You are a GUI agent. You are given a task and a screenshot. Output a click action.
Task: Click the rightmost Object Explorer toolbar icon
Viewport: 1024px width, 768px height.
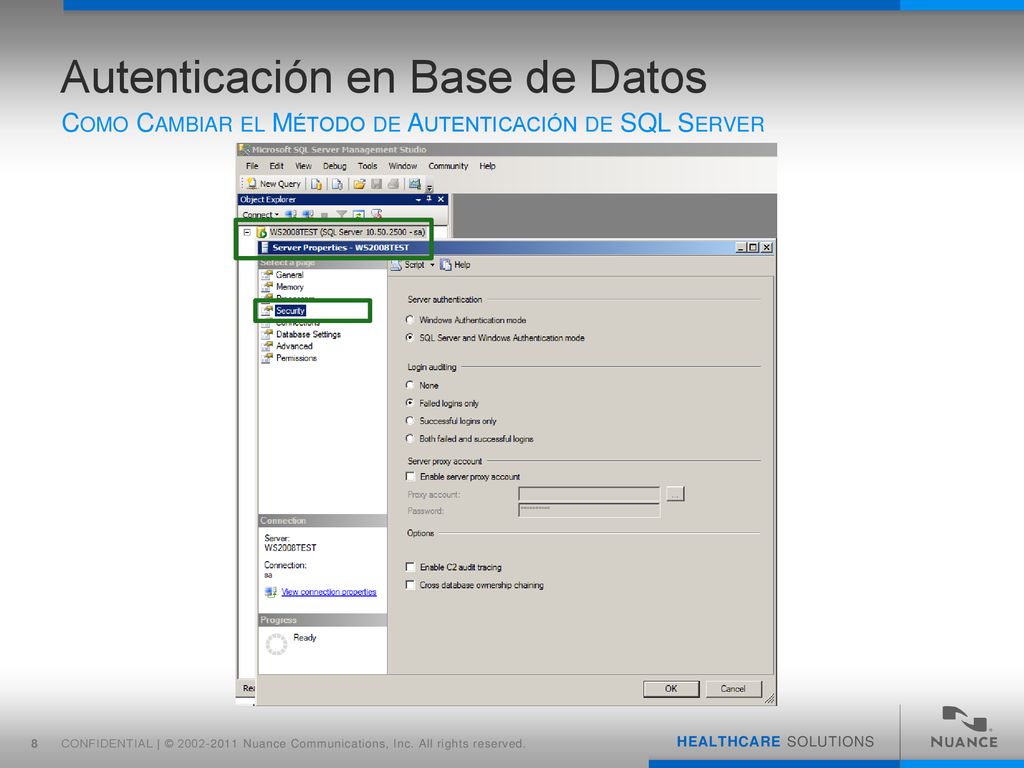[x=376, y=214]
